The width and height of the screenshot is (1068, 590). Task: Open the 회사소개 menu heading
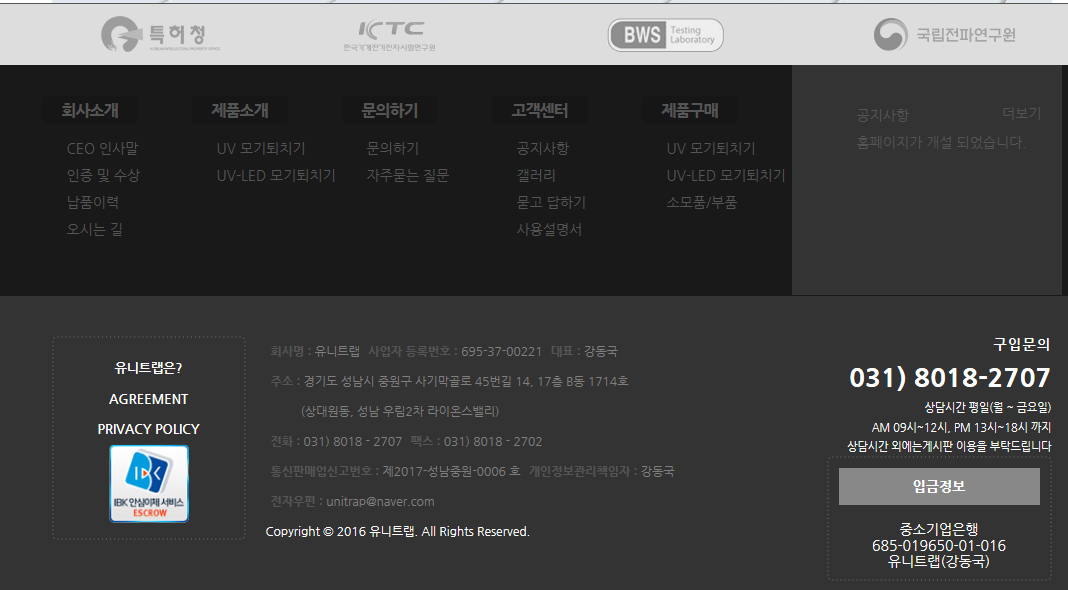90,110
